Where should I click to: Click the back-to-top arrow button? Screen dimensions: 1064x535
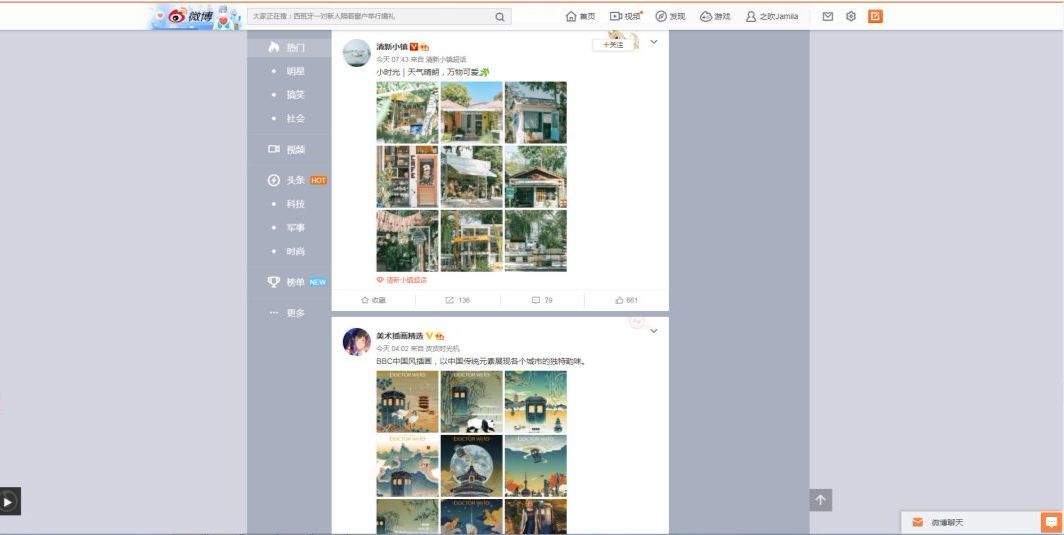point(820,500)
